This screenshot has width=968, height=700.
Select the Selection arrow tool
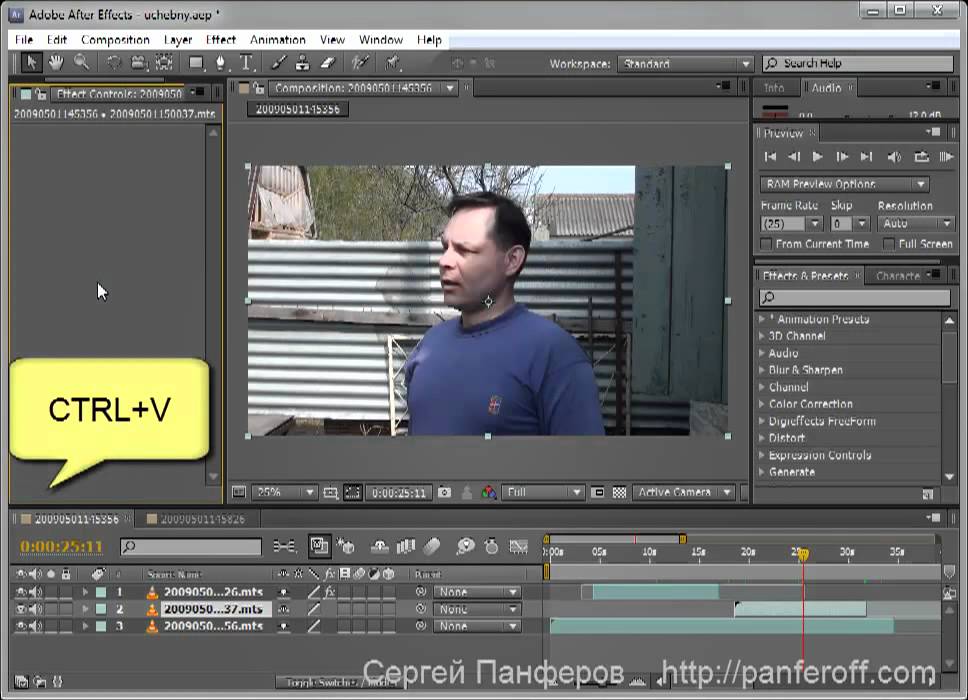click(x=31, y=63)
